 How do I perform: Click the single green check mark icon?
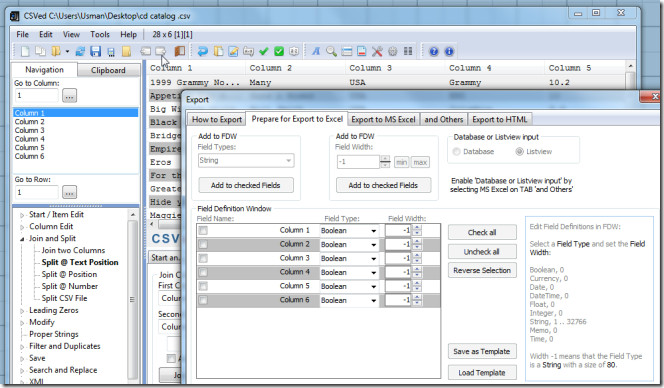coord(263,51)
